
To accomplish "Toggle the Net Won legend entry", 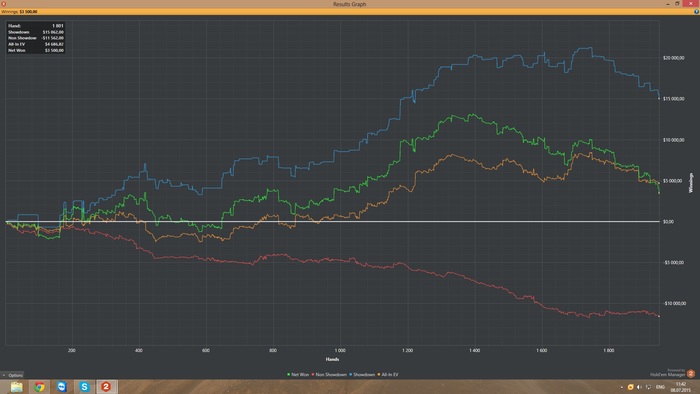I will pos(298,375).
